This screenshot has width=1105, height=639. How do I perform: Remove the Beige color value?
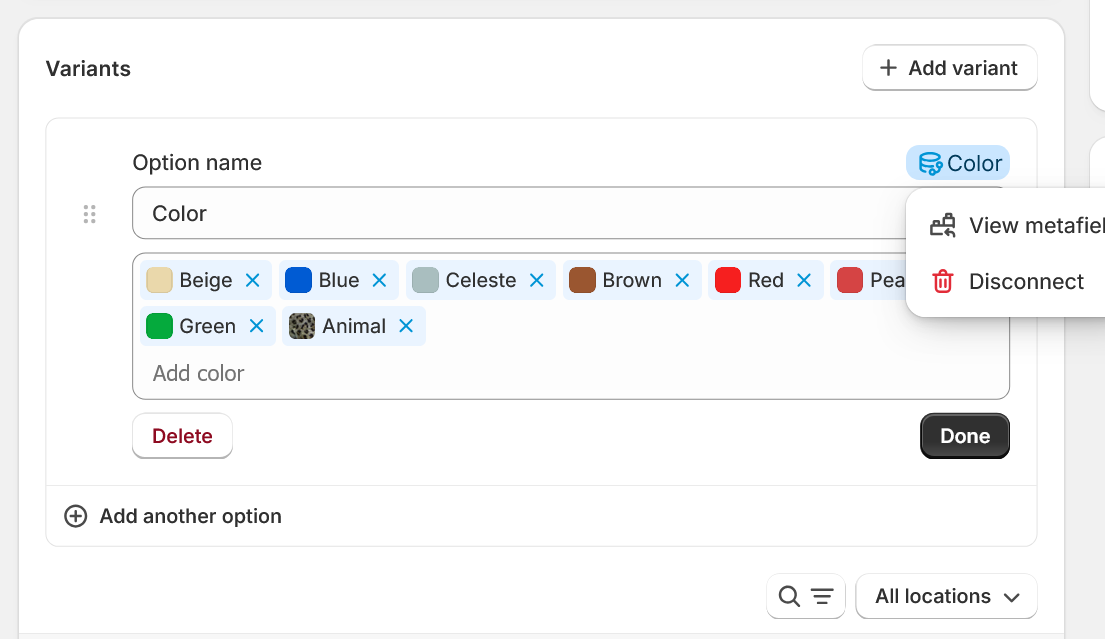coord(253,281)
